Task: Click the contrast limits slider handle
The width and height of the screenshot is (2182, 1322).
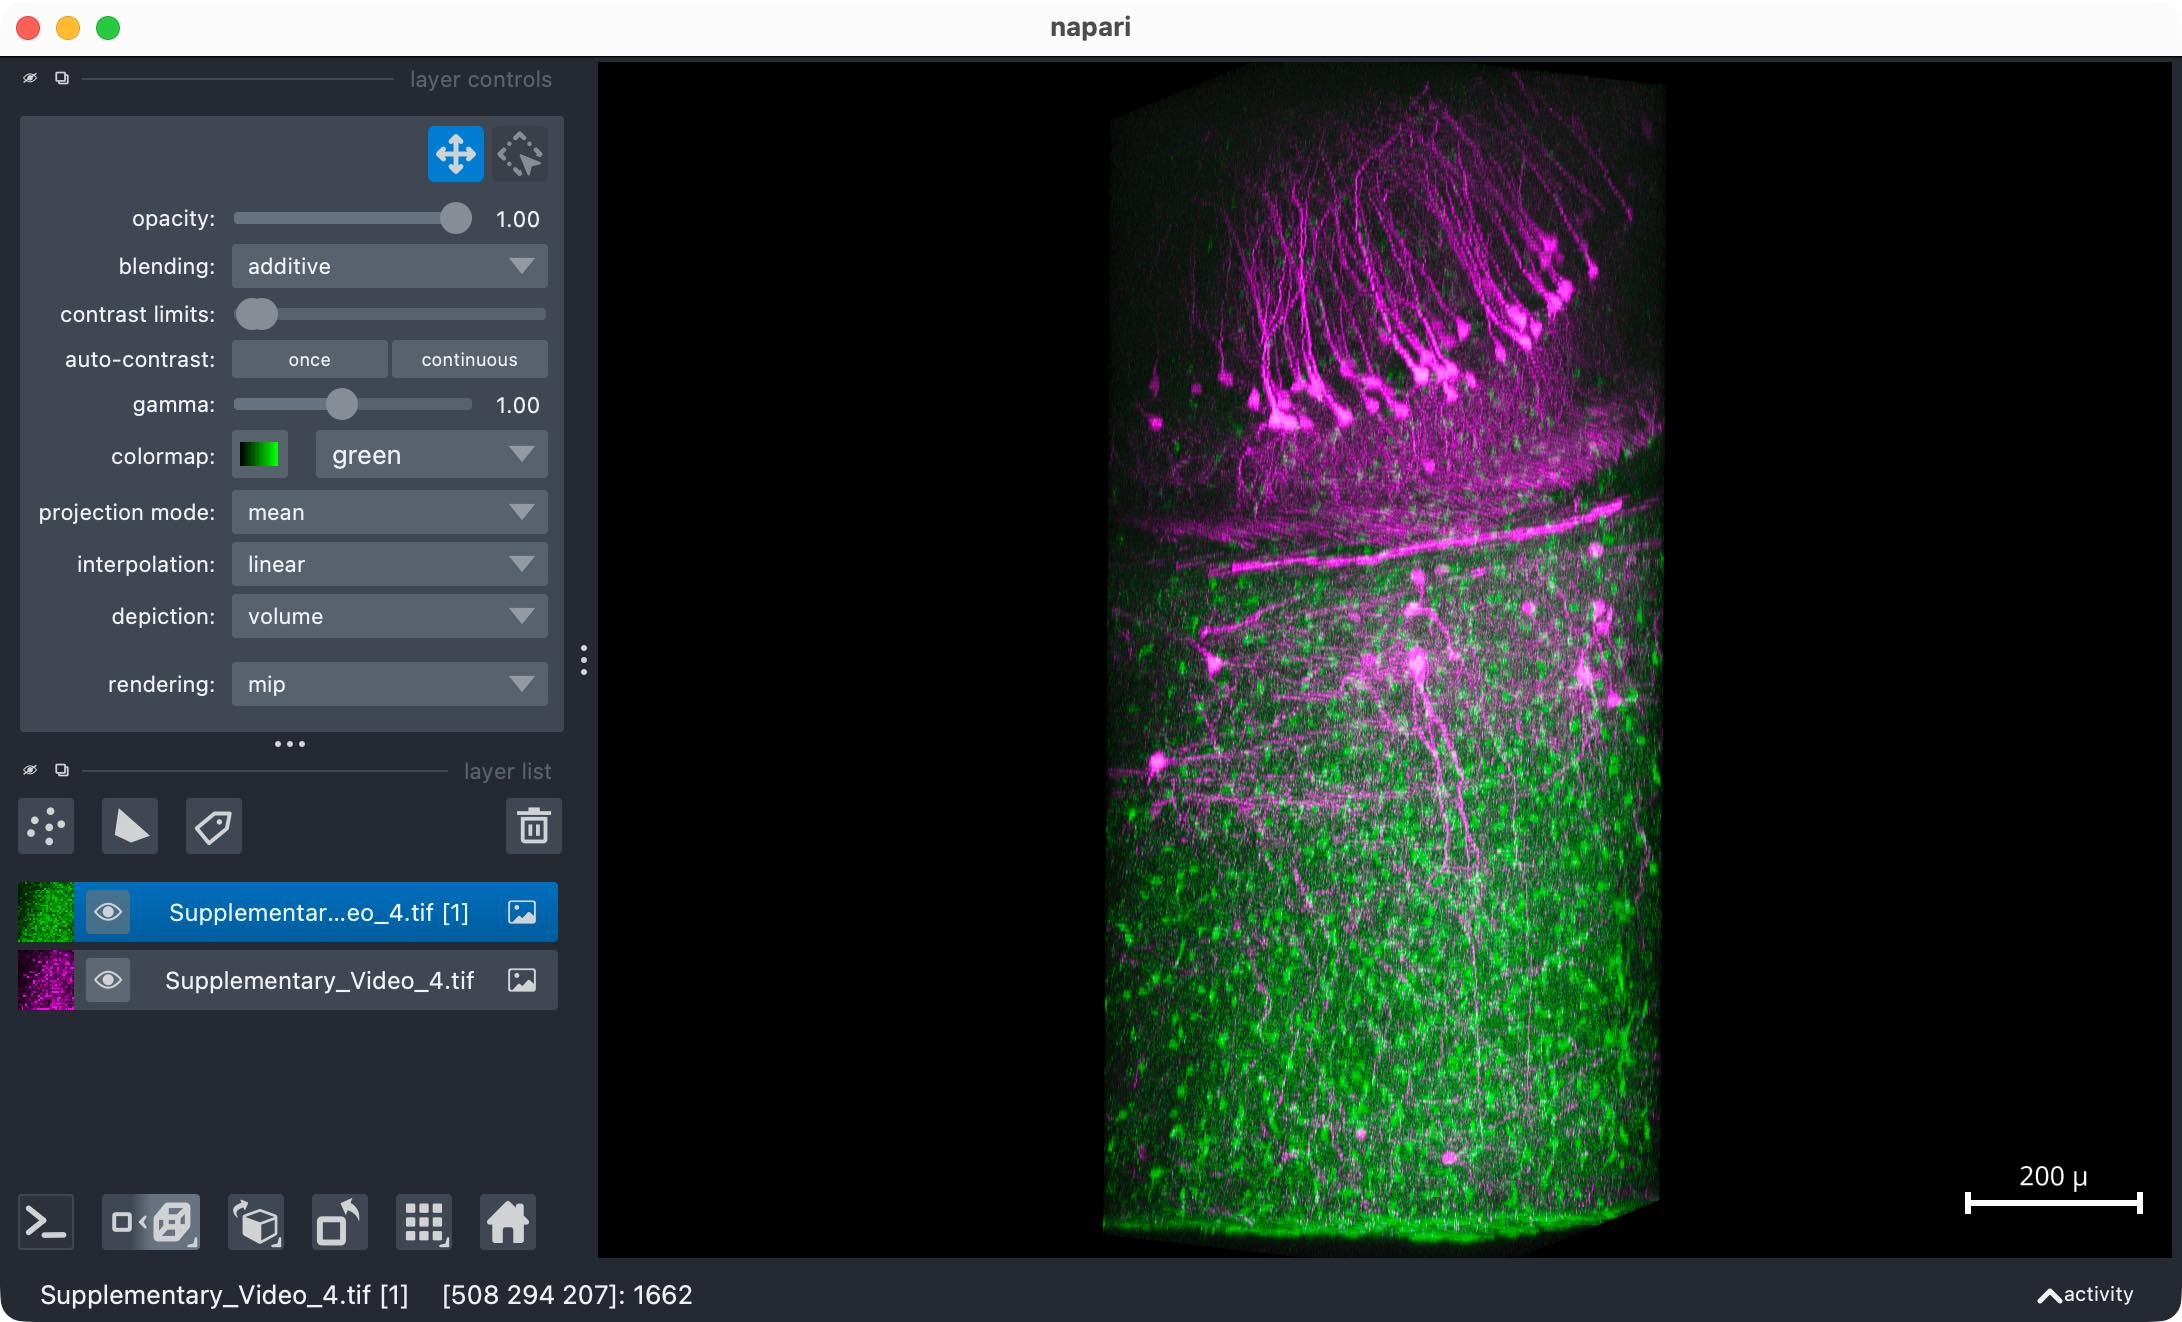Action: coord(256,314)
